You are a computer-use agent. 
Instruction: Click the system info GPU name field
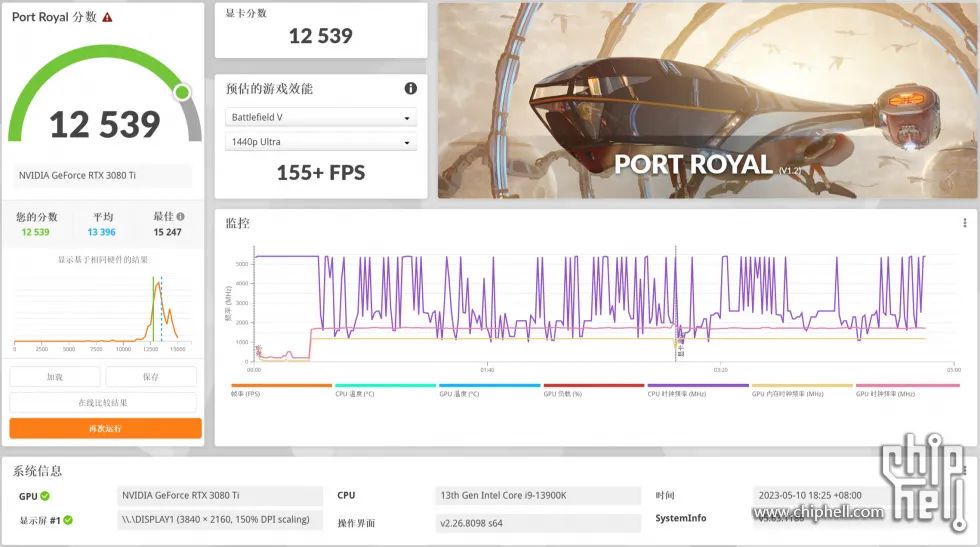(x=219, y=495)
